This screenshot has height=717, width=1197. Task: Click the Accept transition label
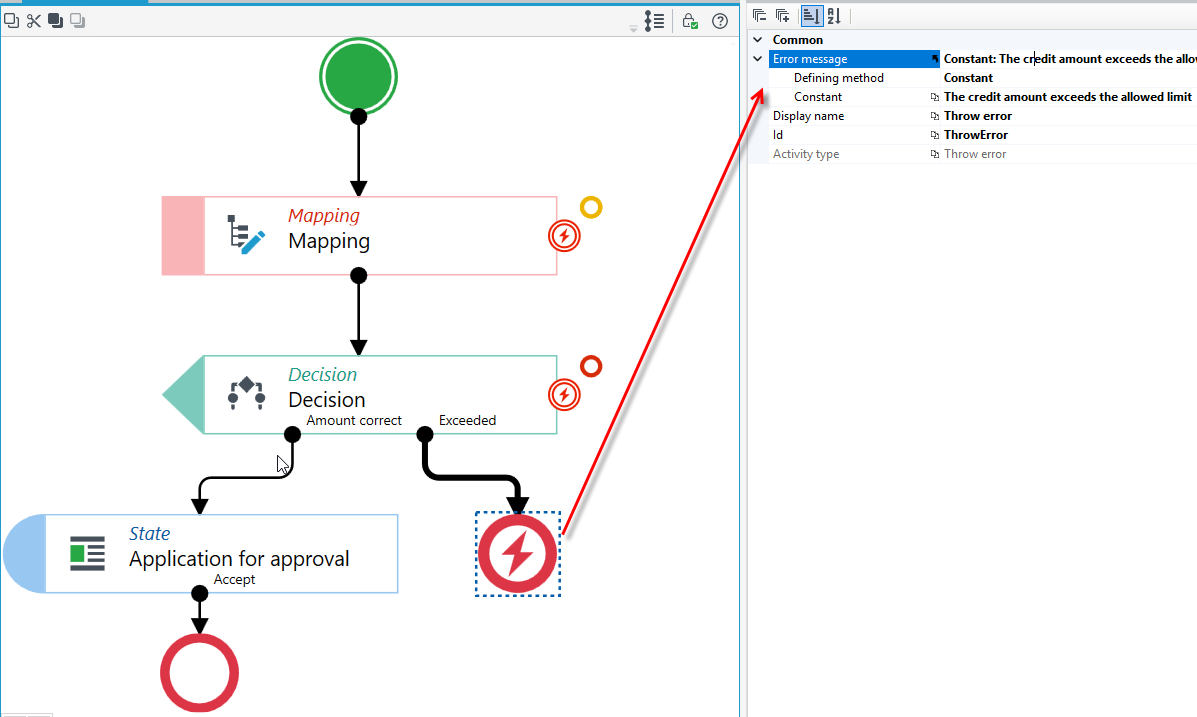tap(234, 580)
